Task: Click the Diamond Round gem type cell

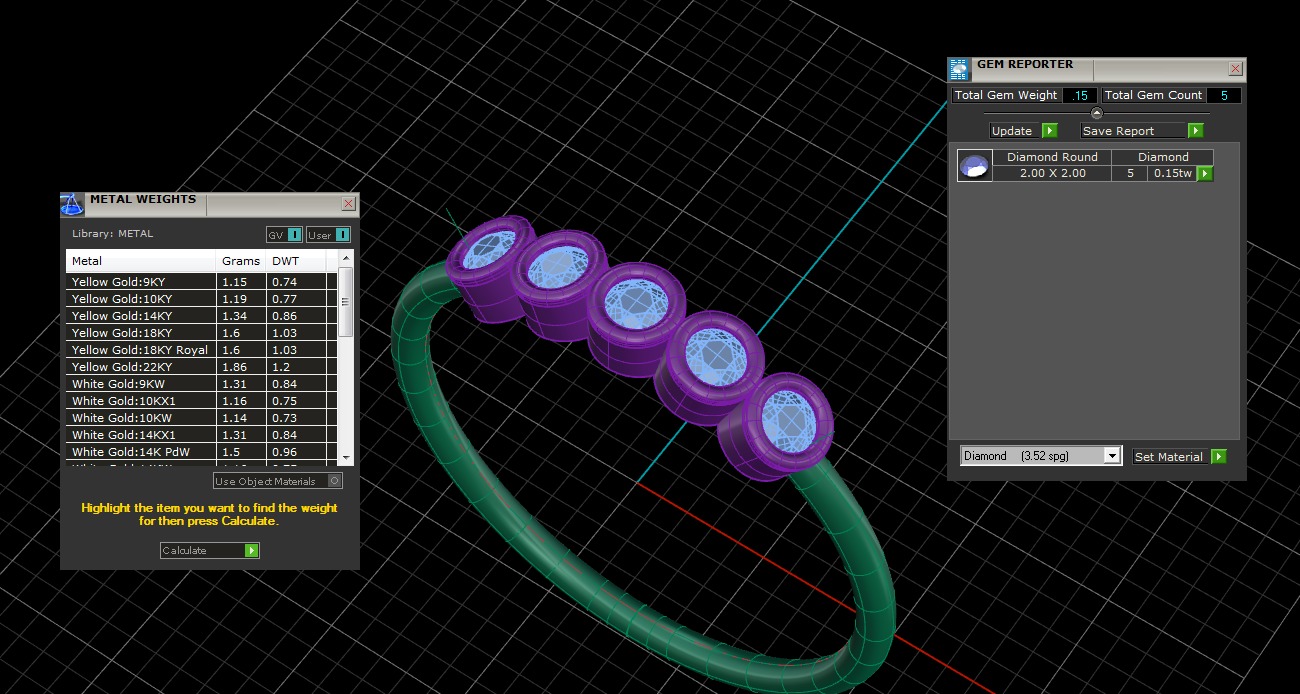Action: click(x=1052, y=157)
